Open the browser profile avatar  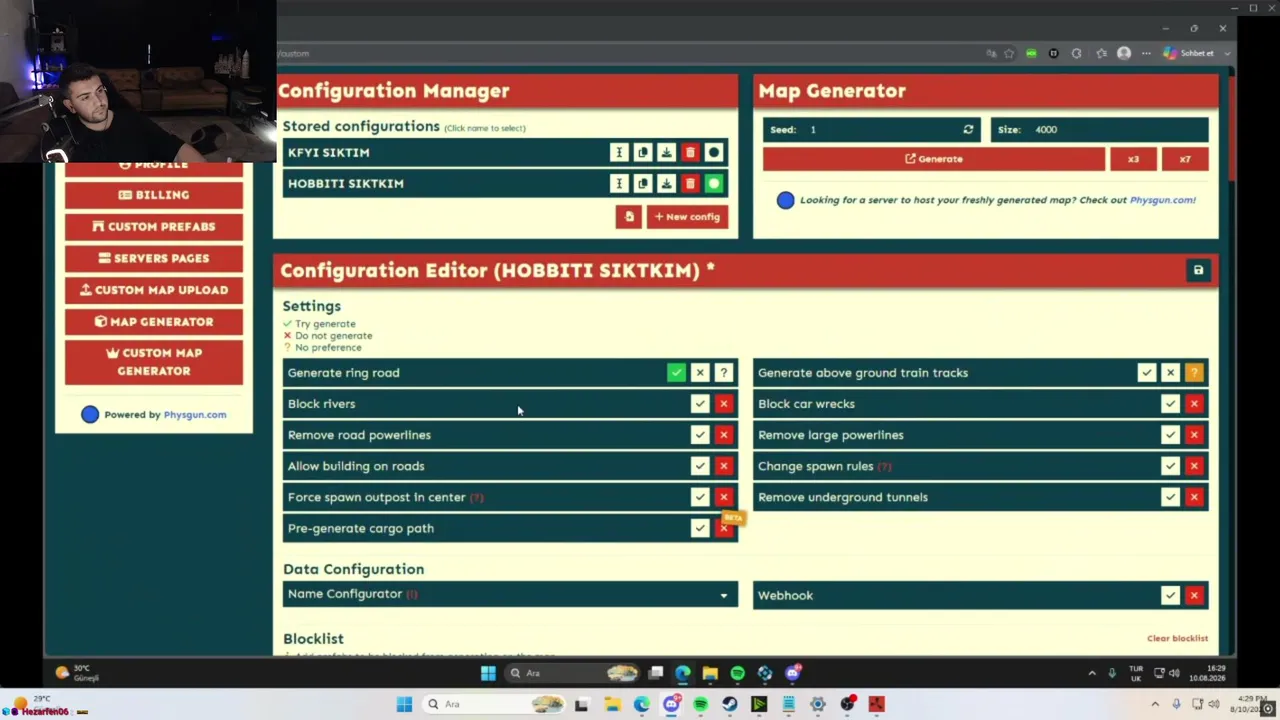pyautogui.click(x=1124, y=54)
